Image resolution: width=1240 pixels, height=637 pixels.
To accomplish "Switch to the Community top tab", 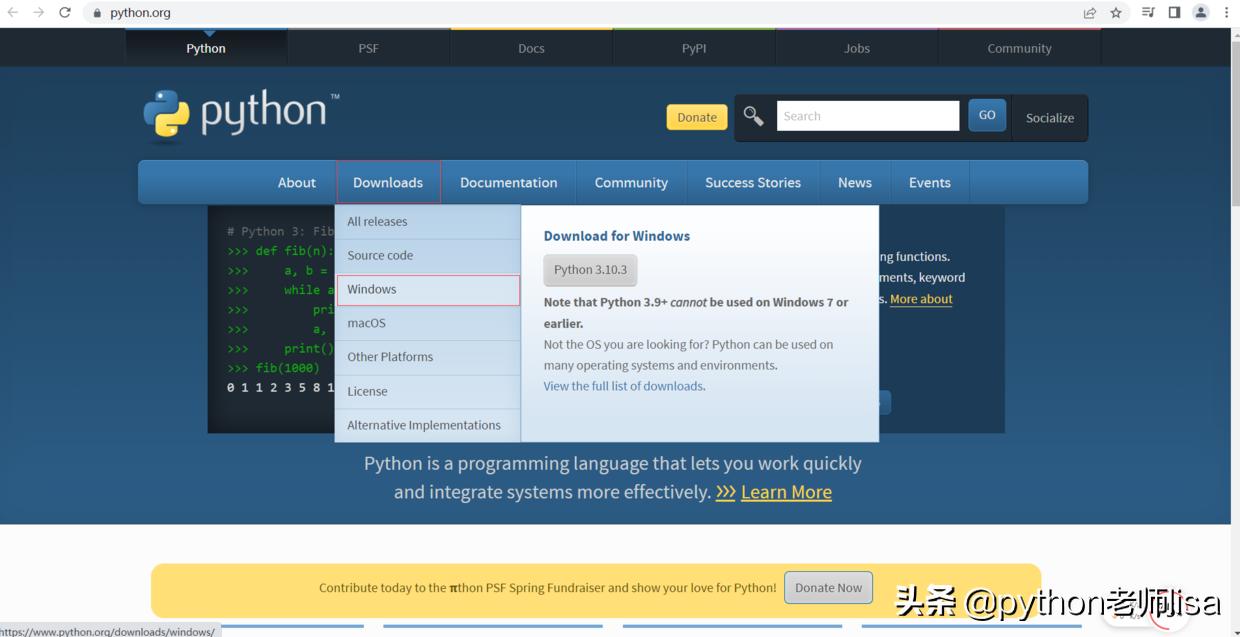I will click(x=1019, y=48).
